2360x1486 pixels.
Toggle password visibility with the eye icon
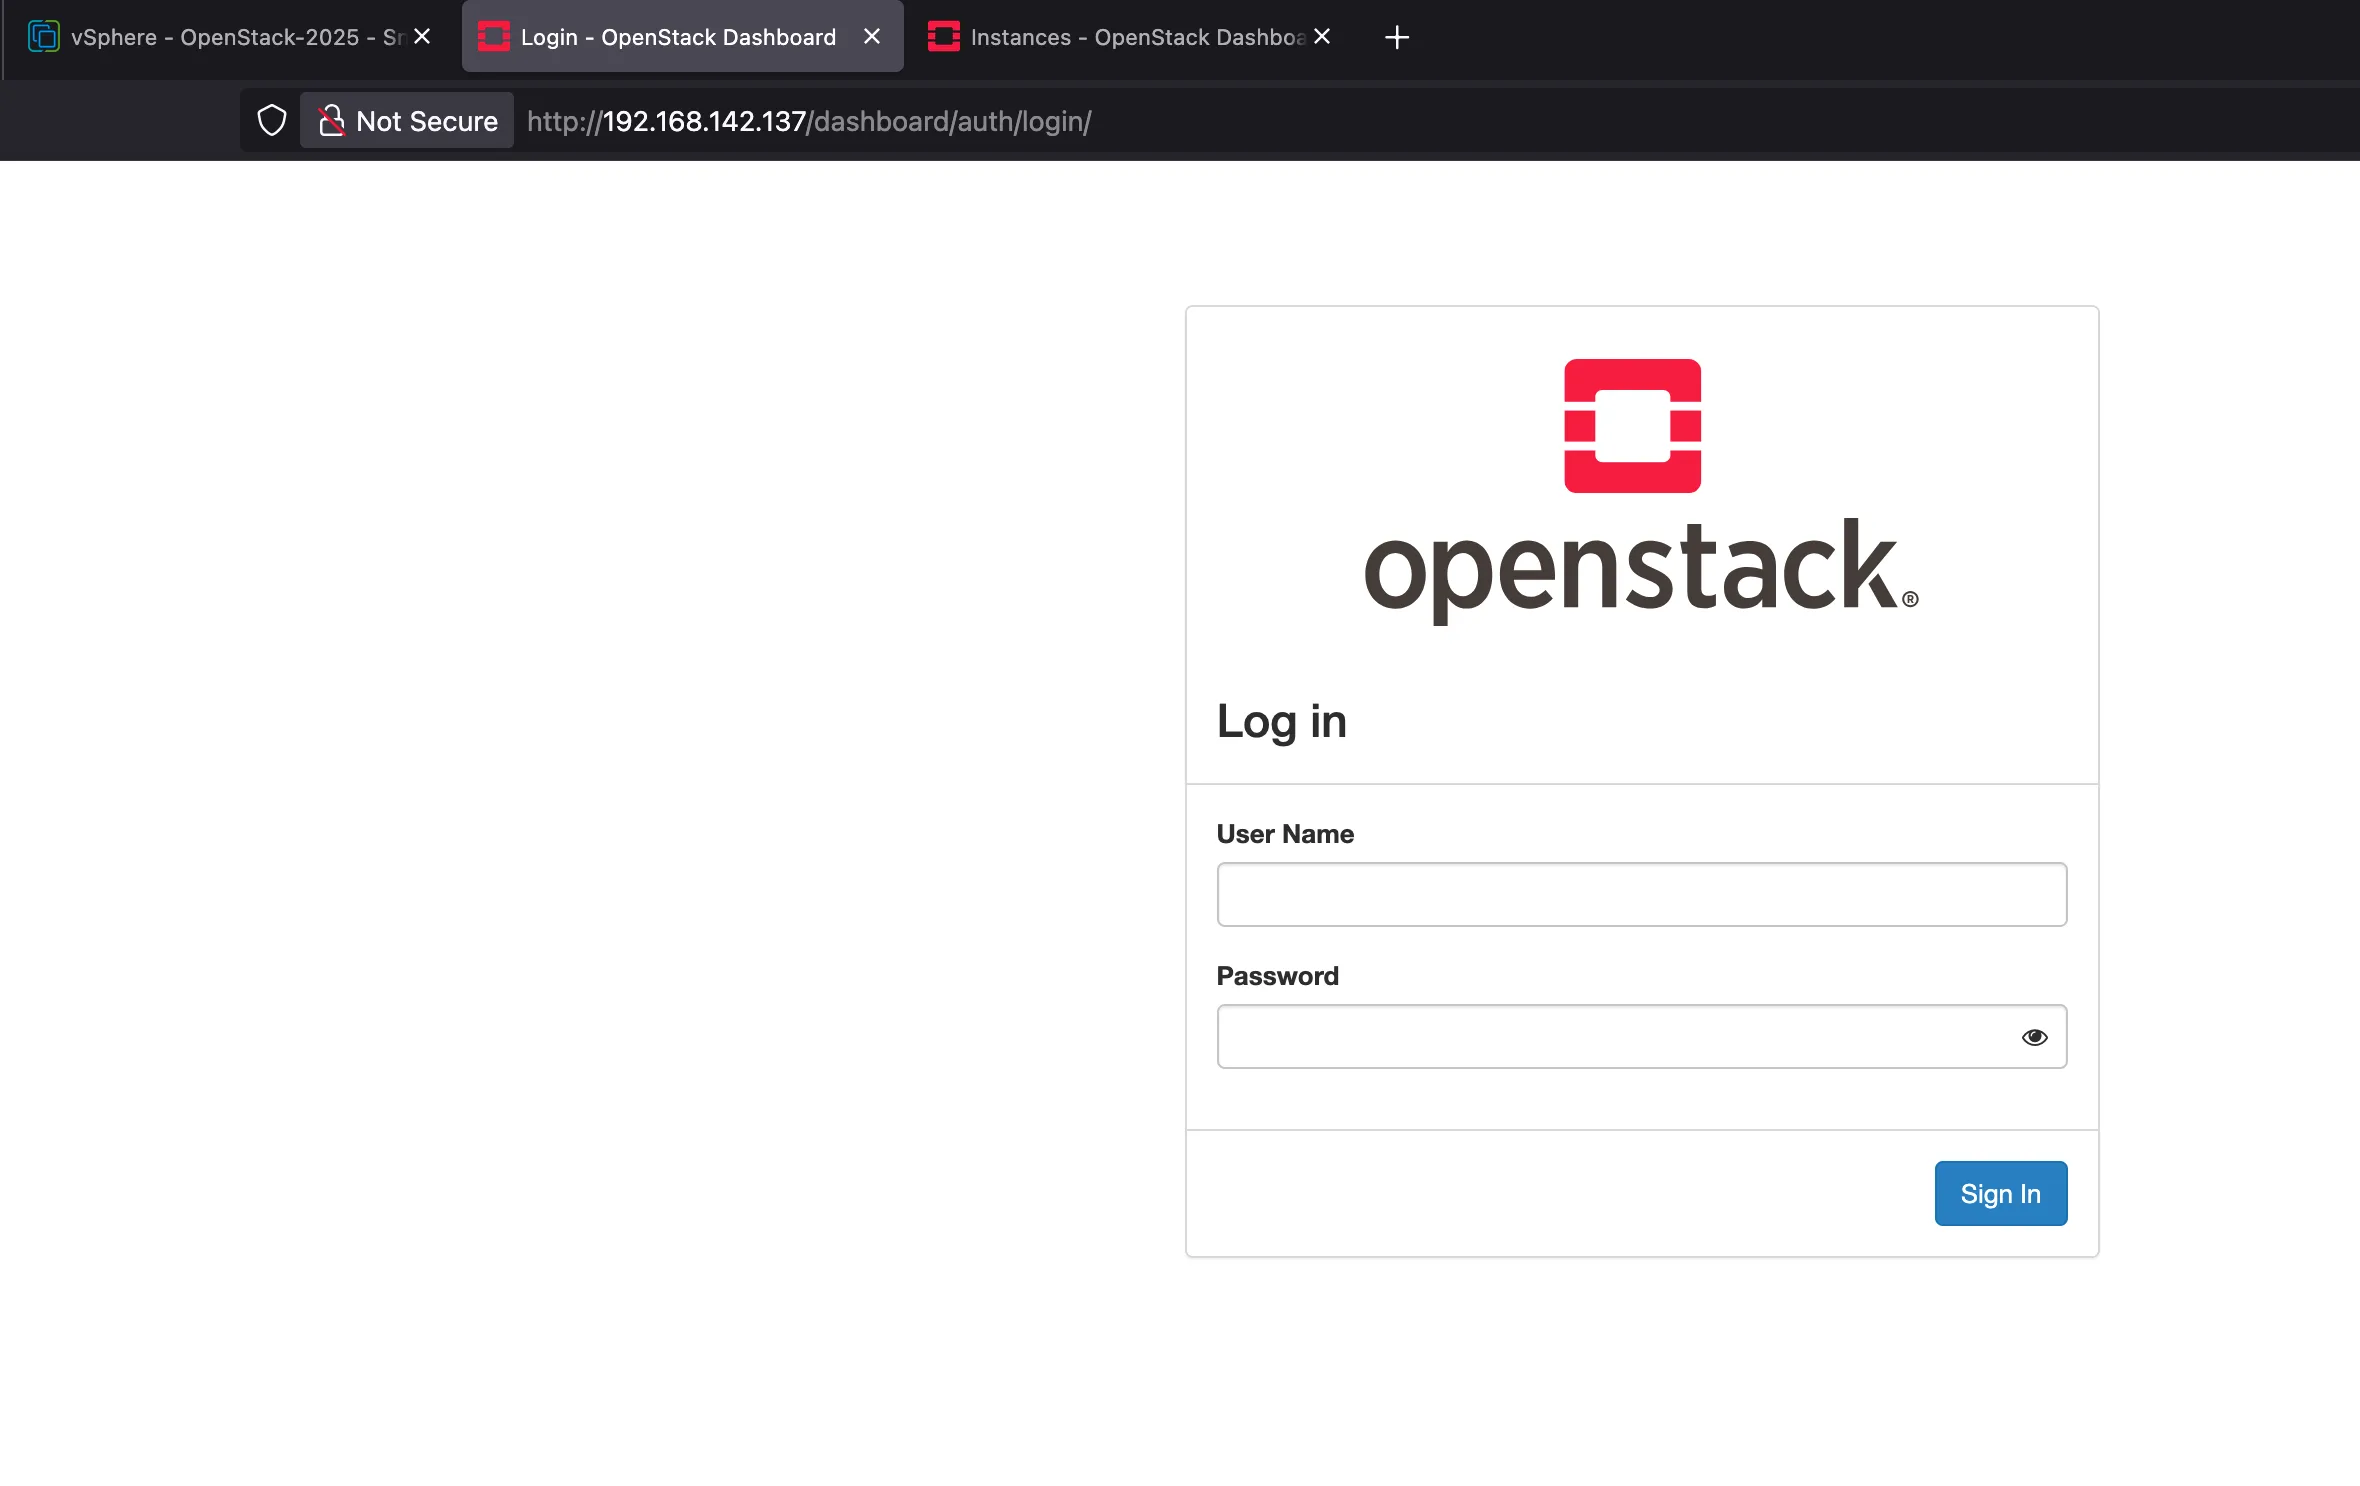pyautogui.click(x=2034, y=1036)
